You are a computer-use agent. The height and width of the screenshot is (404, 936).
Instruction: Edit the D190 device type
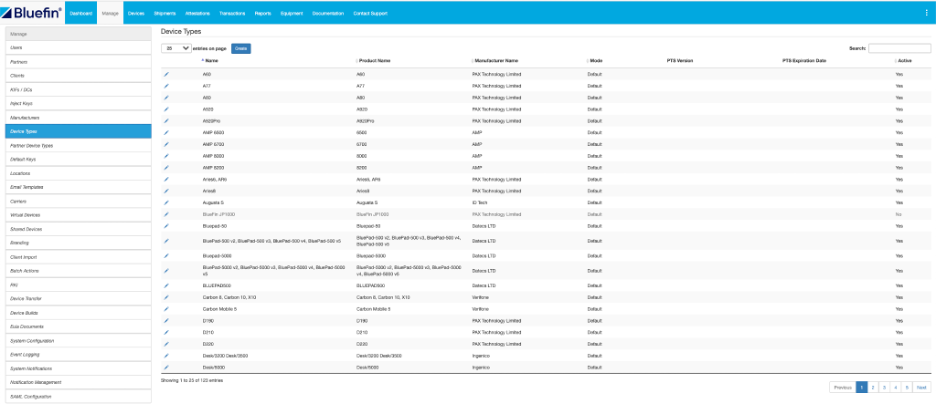pyautogui.click(x=167, y=321)
